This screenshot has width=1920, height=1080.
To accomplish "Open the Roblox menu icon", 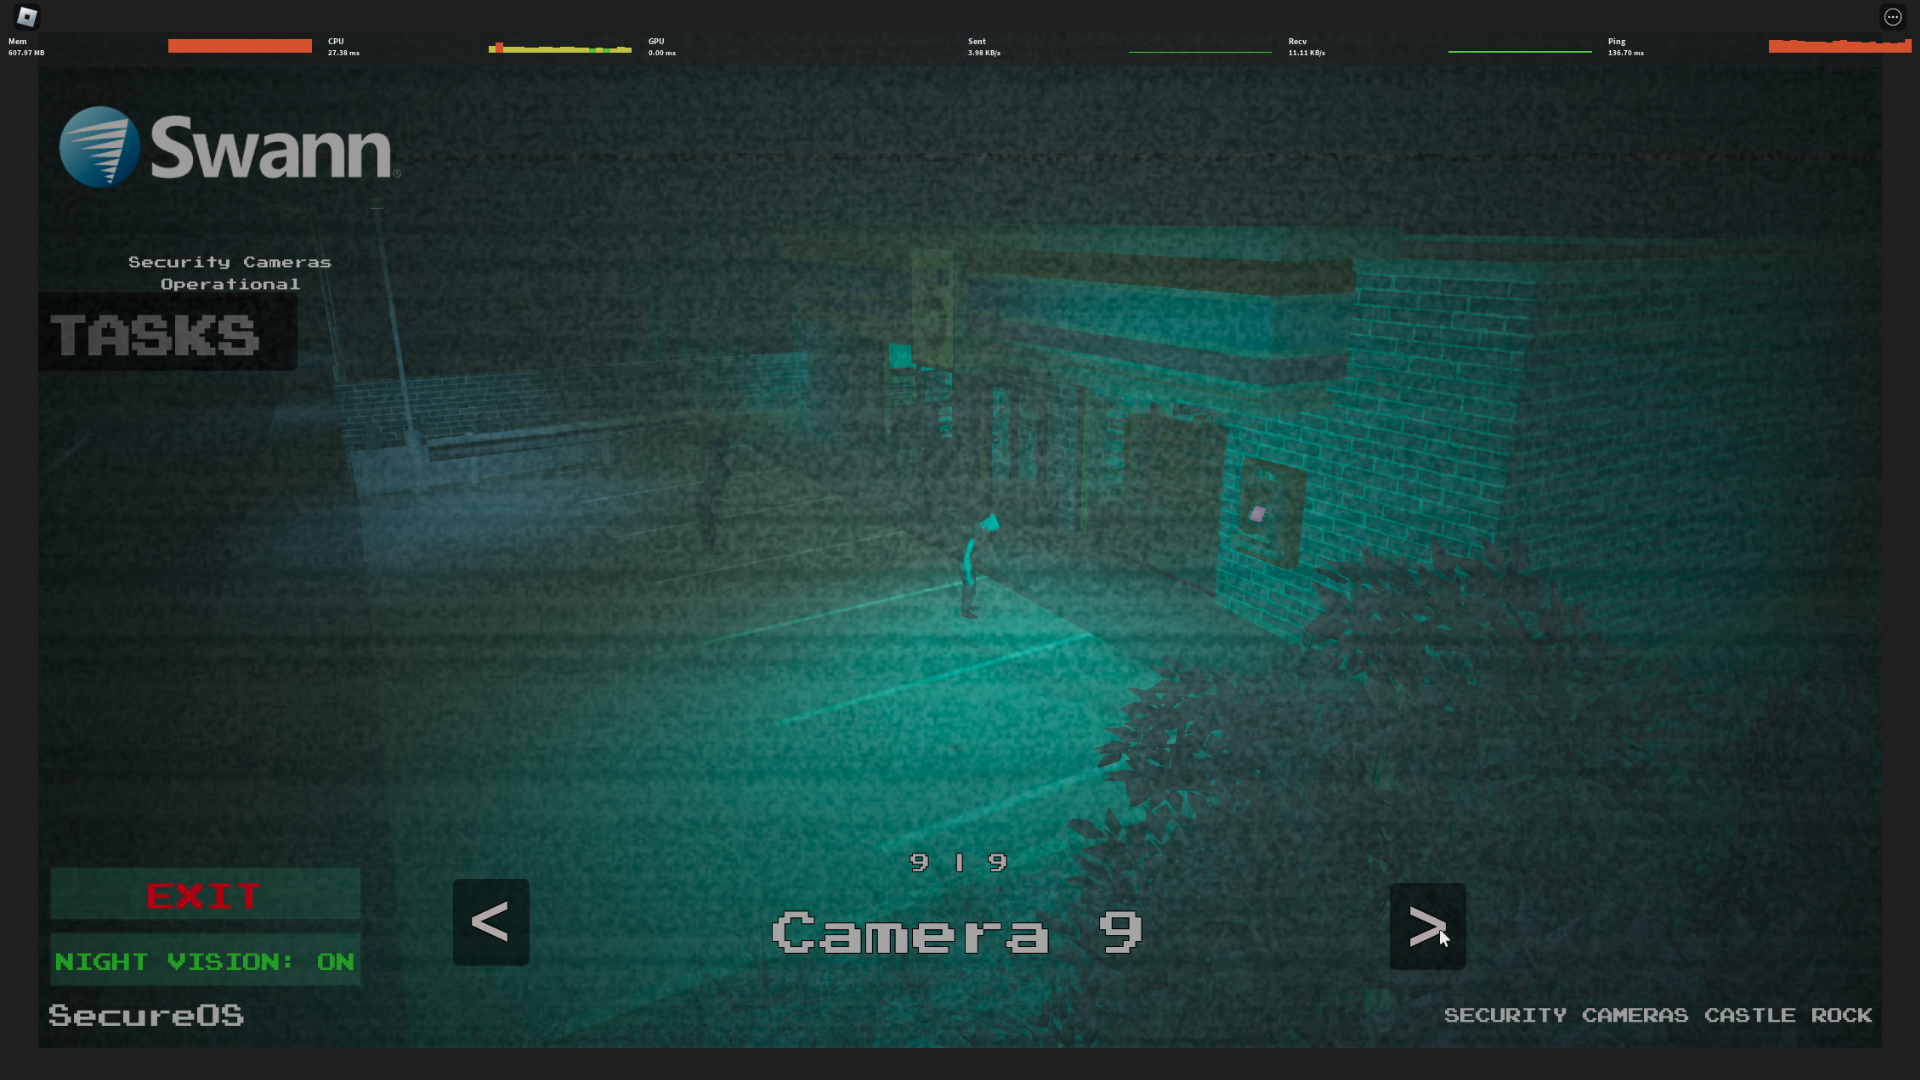I will point(27,16).
